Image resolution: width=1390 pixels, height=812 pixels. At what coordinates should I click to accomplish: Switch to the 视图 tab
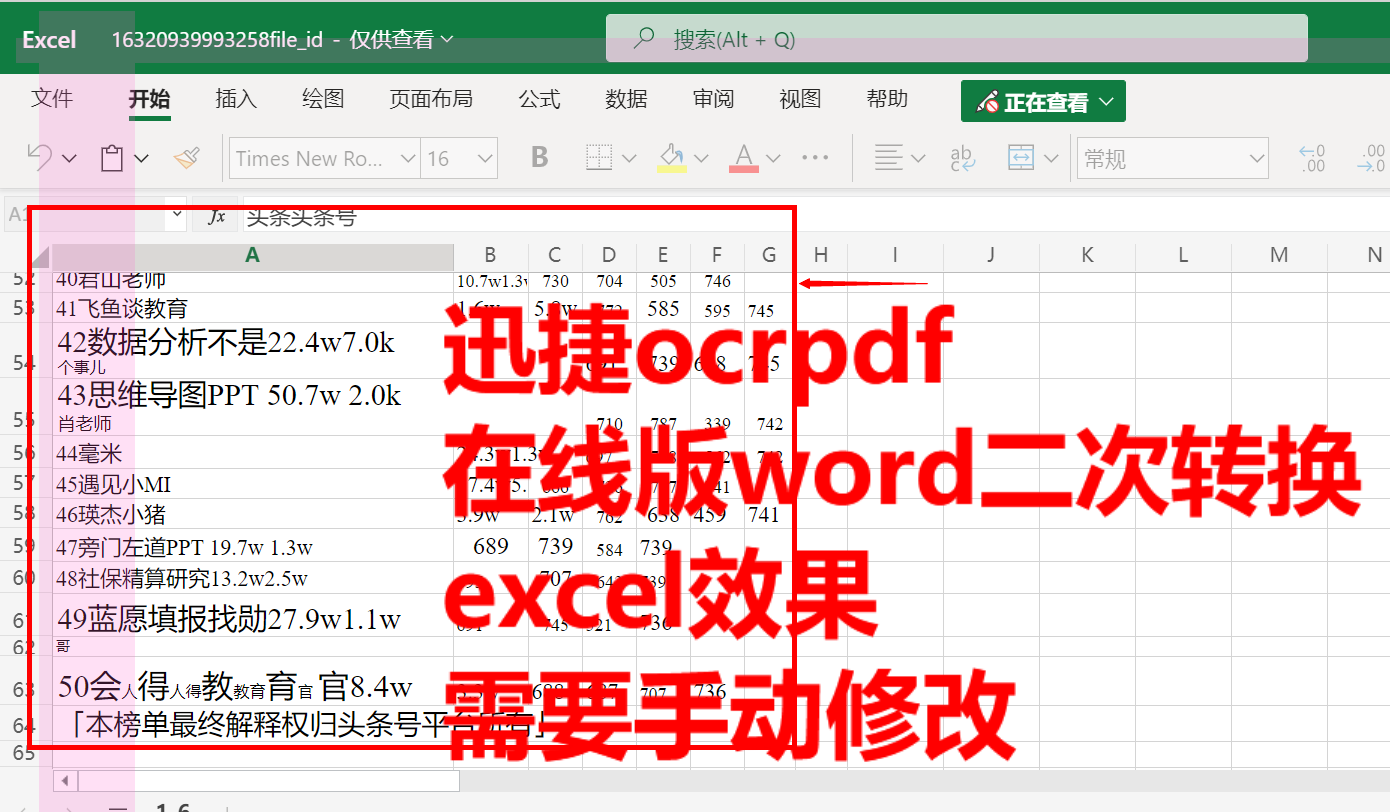click(x=800, y=98)
